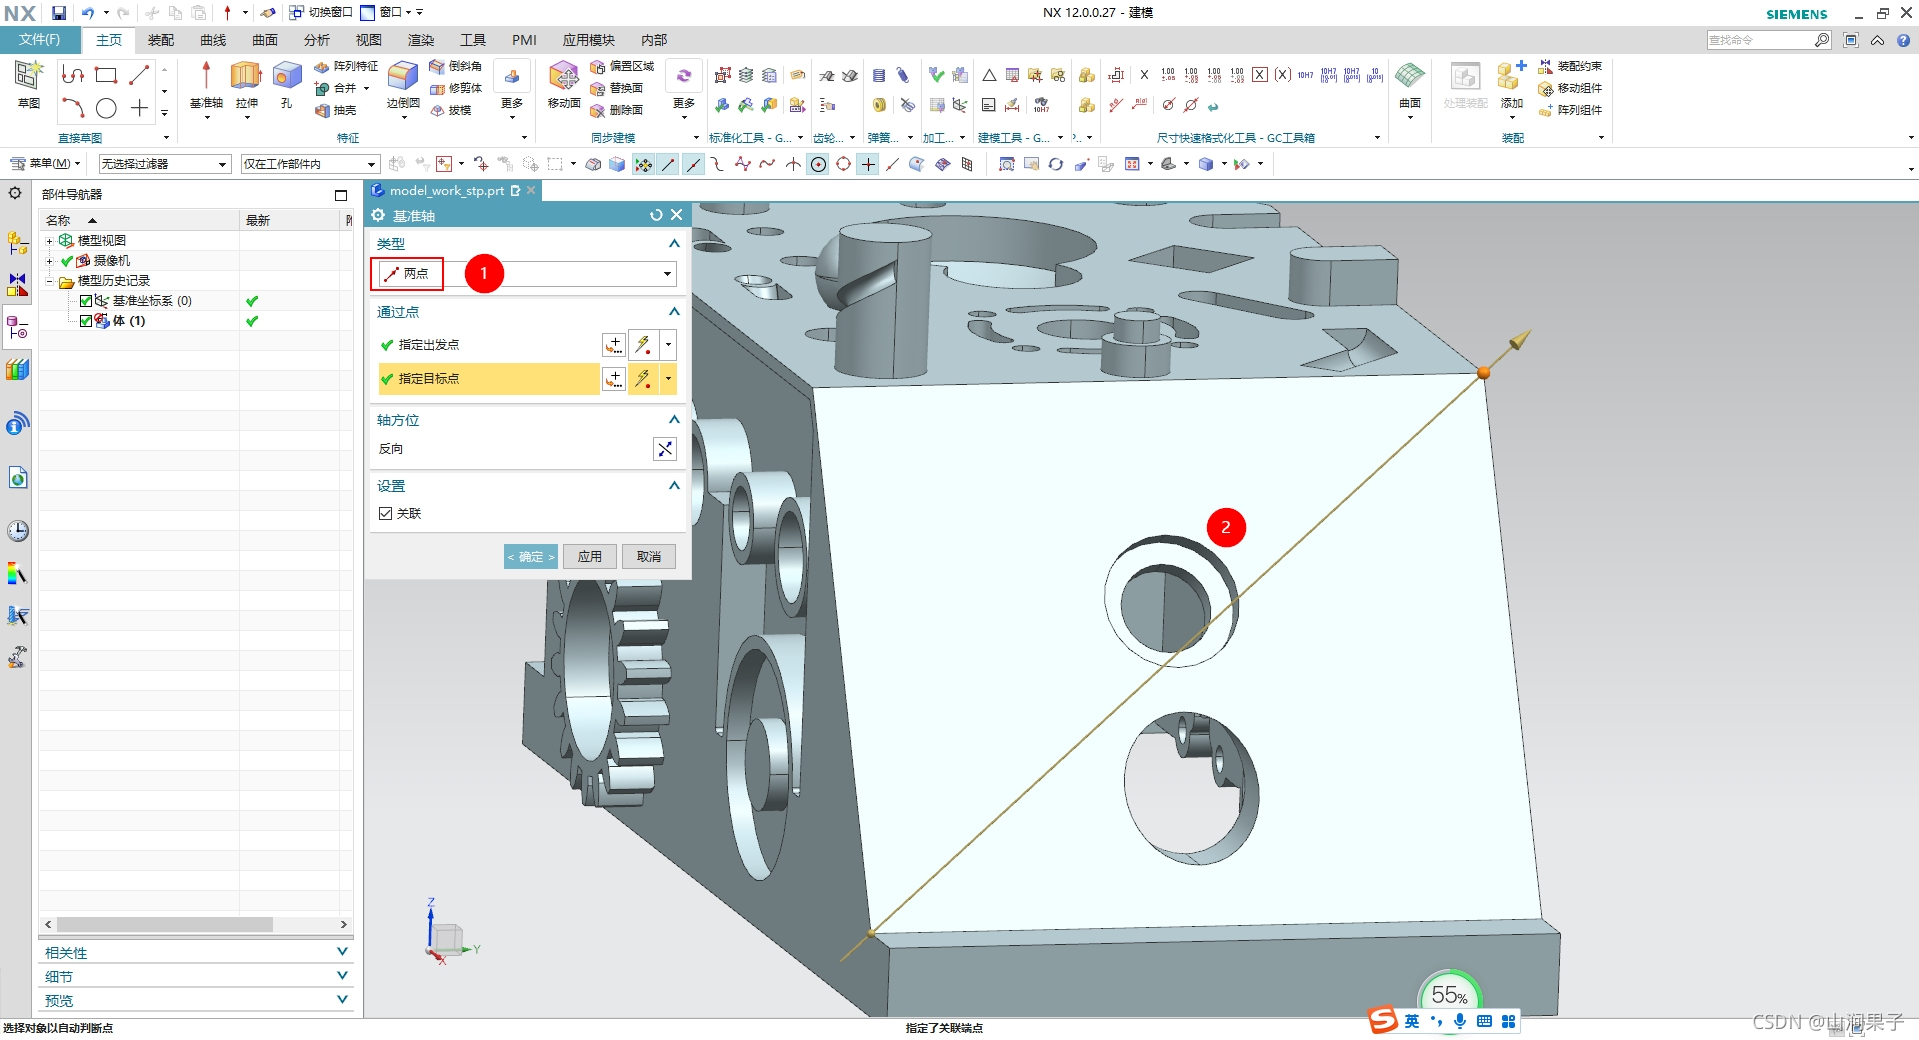Click the 装配约束 assembly constraints icon
The image size is (1919, 1040).
(x=1570, y=66)
